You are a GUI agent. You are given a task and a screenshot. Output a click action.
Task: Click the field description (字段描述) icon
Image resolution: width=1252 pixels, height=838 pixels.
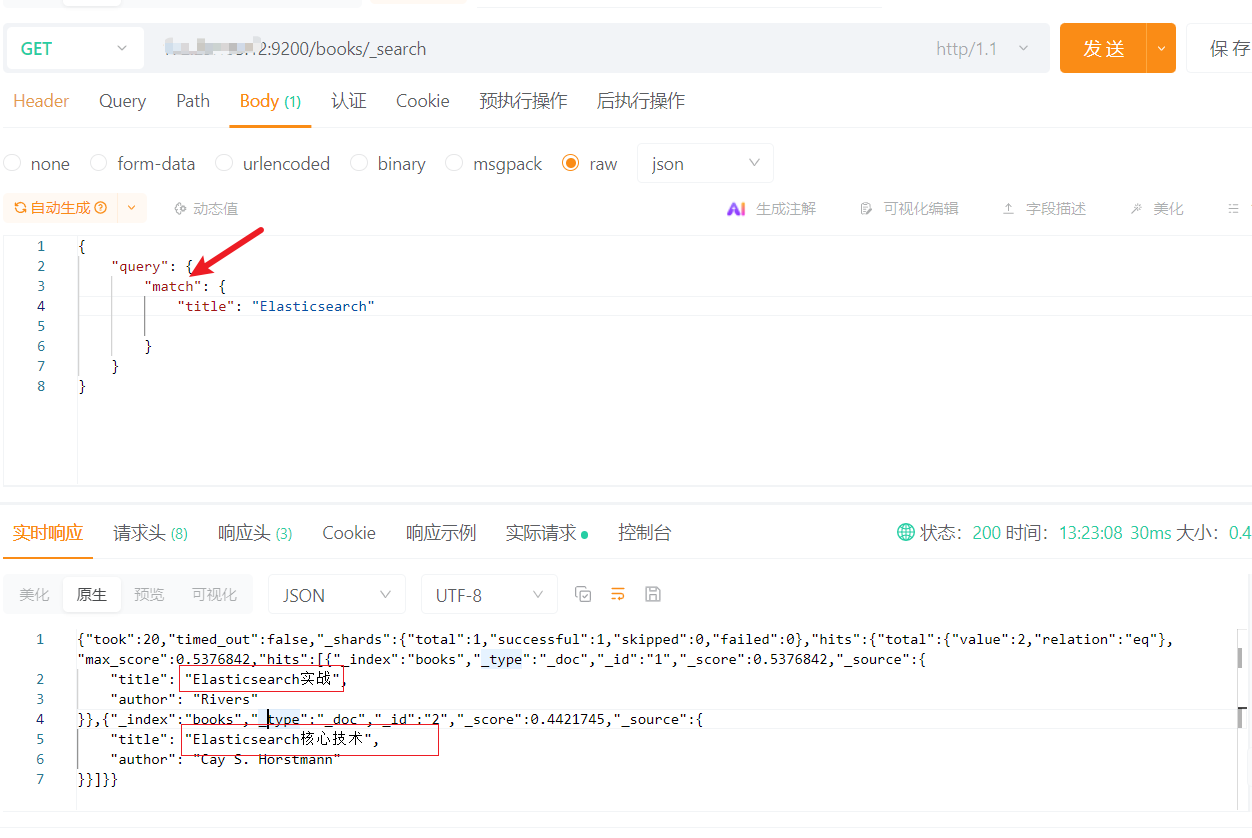[x=1008, y=209]
